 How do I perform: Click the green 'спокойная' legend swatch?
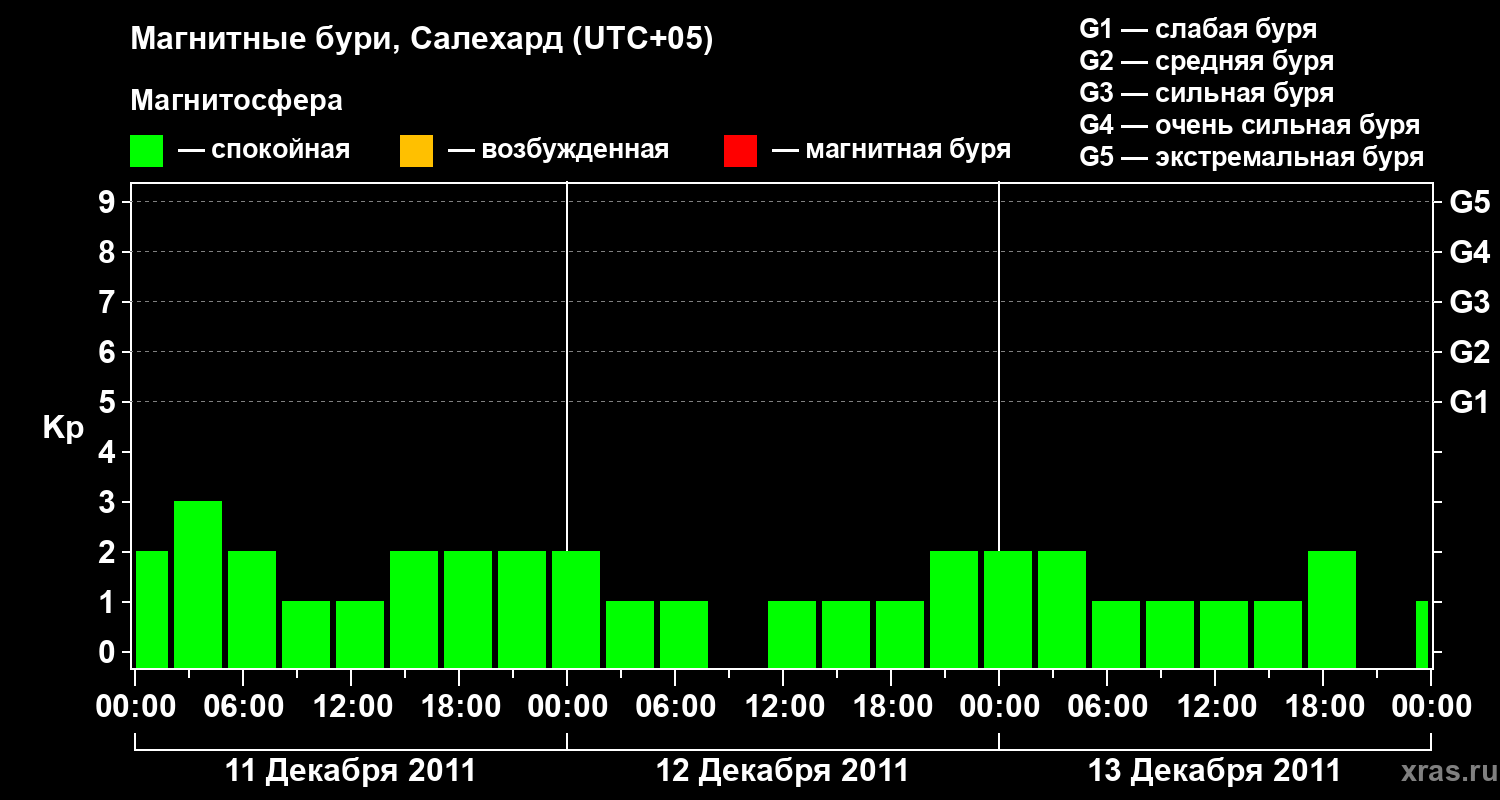[x=146, y=151]
